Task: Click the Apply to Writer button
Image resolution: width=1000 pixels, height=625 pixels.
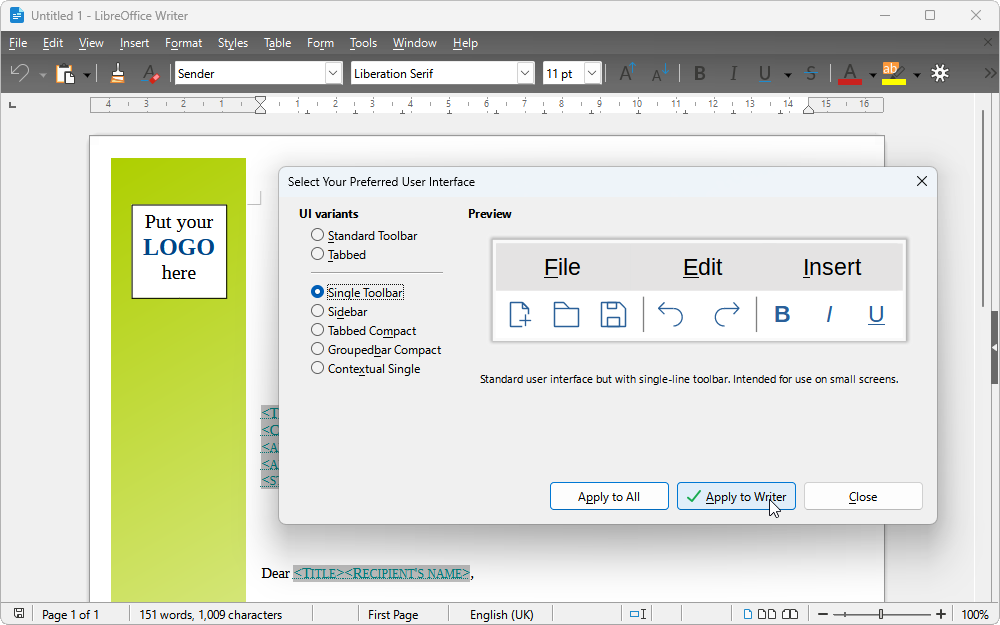Action: click(x=736, y=497)
